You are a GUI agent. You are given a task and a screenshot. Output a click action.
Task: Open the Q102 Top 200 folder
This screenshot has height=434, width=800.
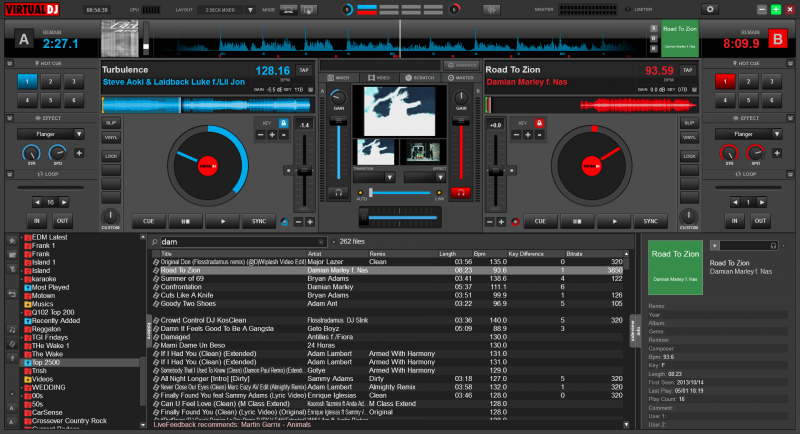click(53, 312)
